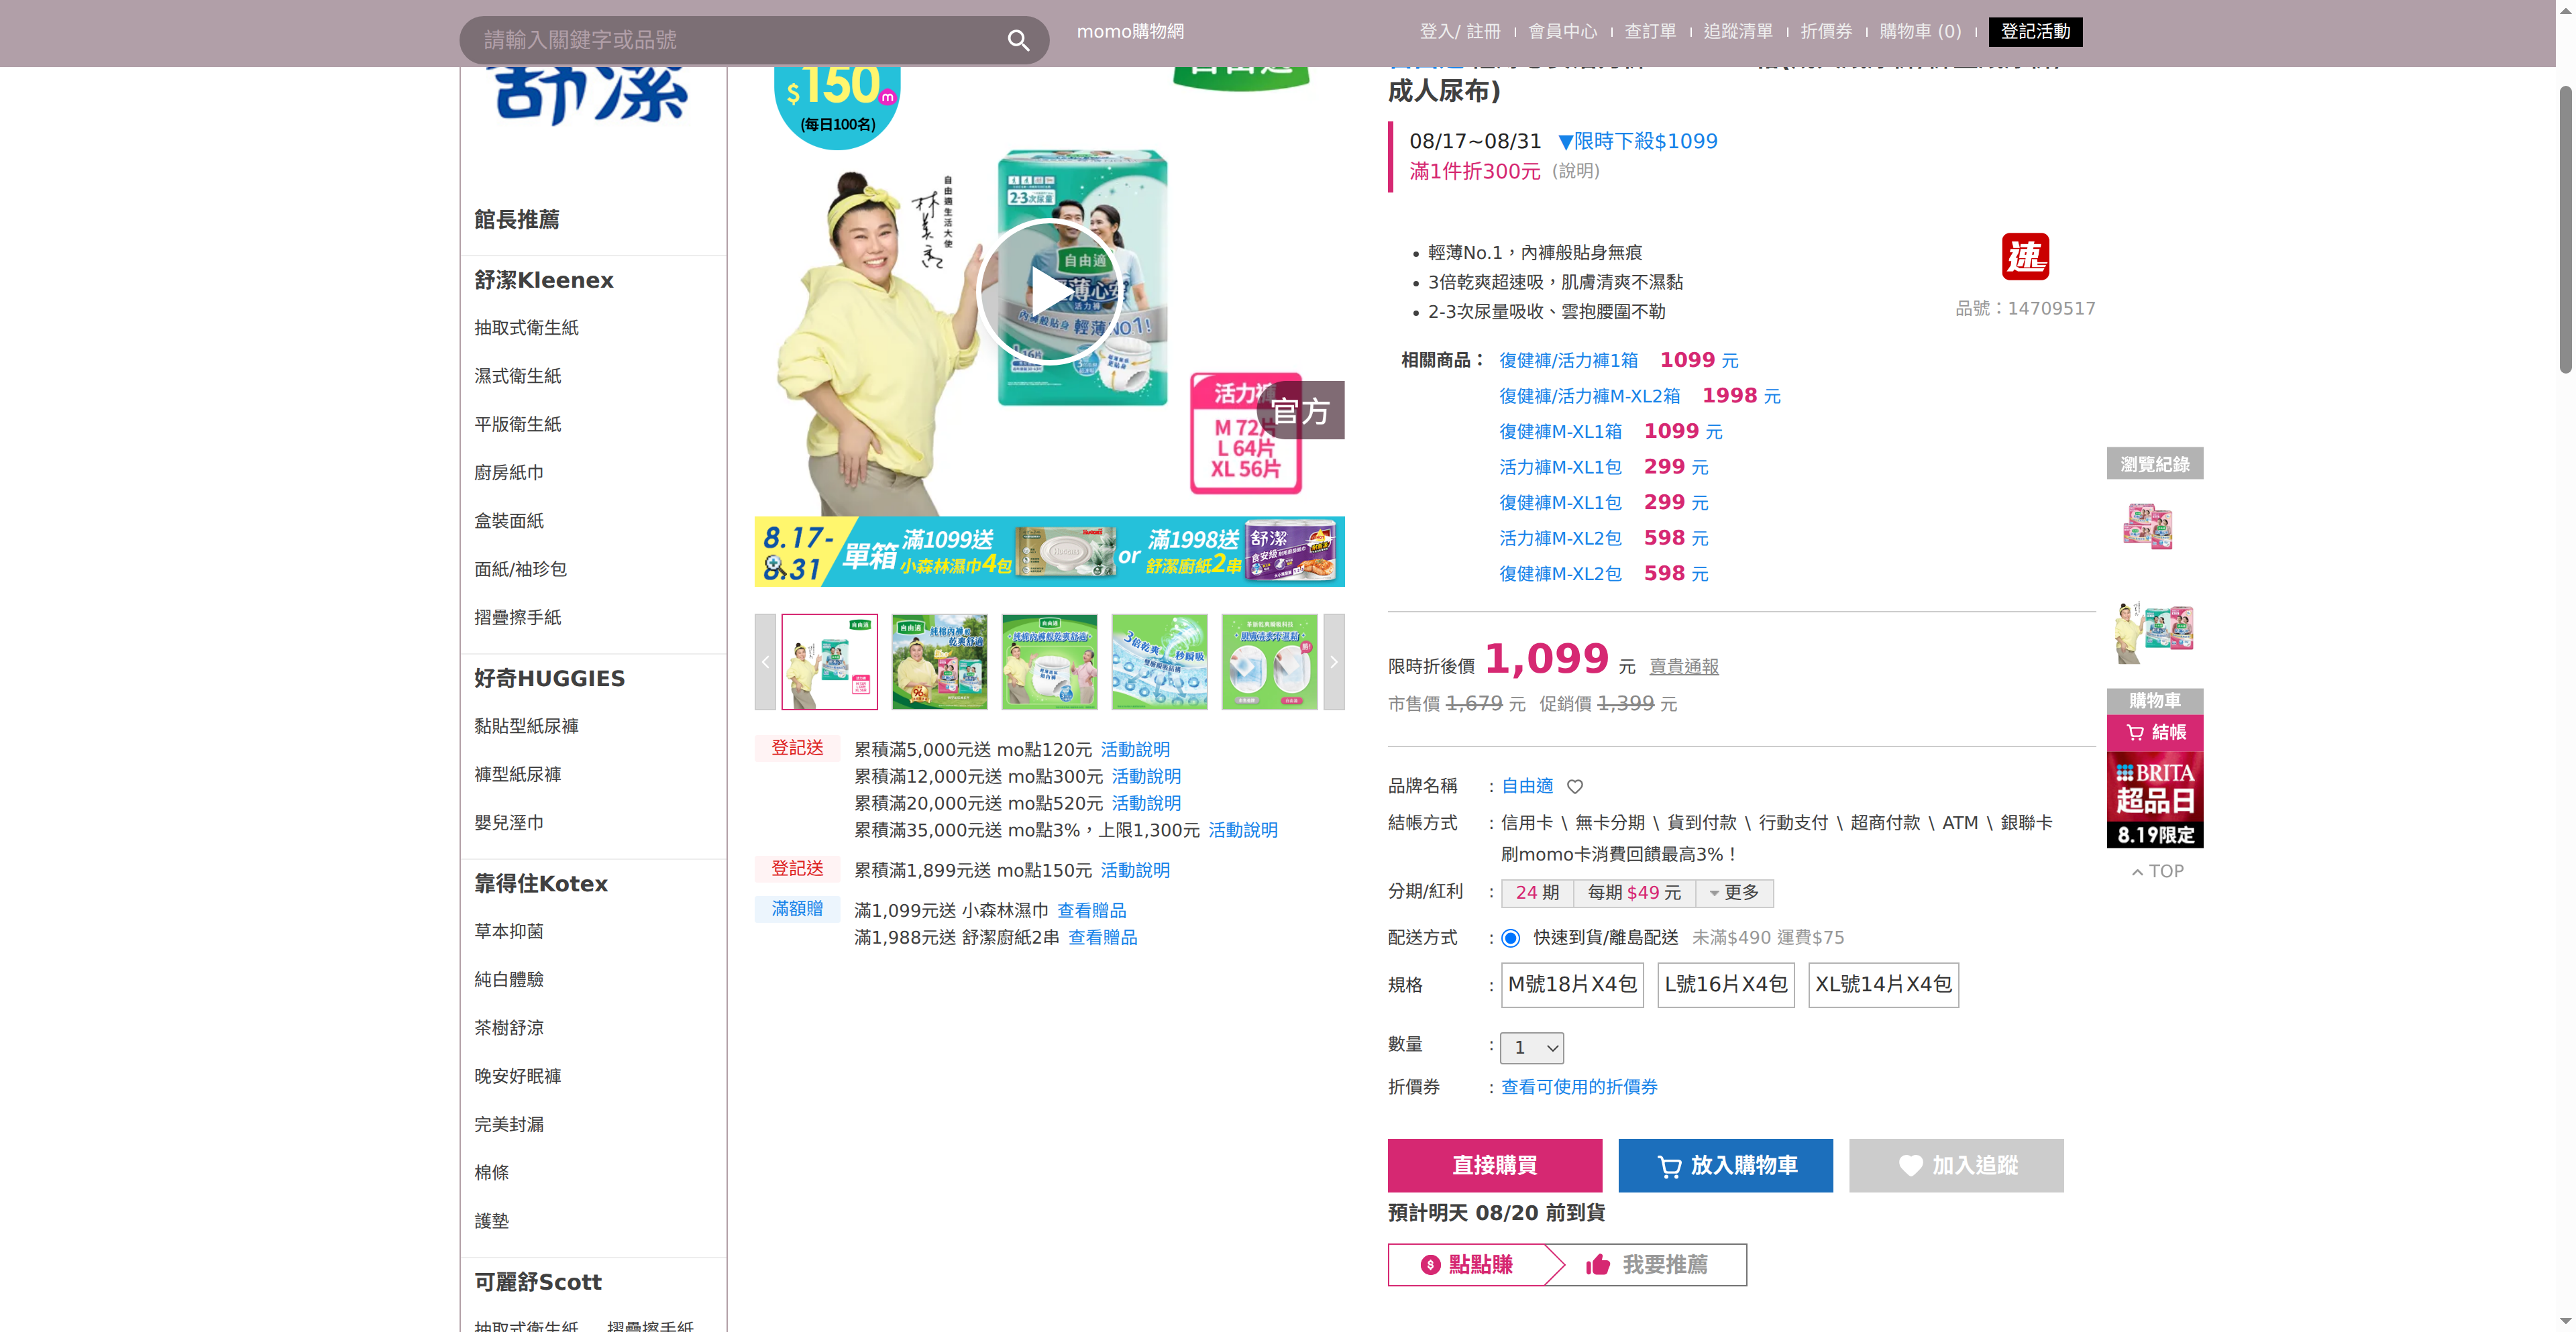The height and width of the screenshot is (1332, 2576).
Task: Select size M號18片X4包
Action: pos(1572,985)
